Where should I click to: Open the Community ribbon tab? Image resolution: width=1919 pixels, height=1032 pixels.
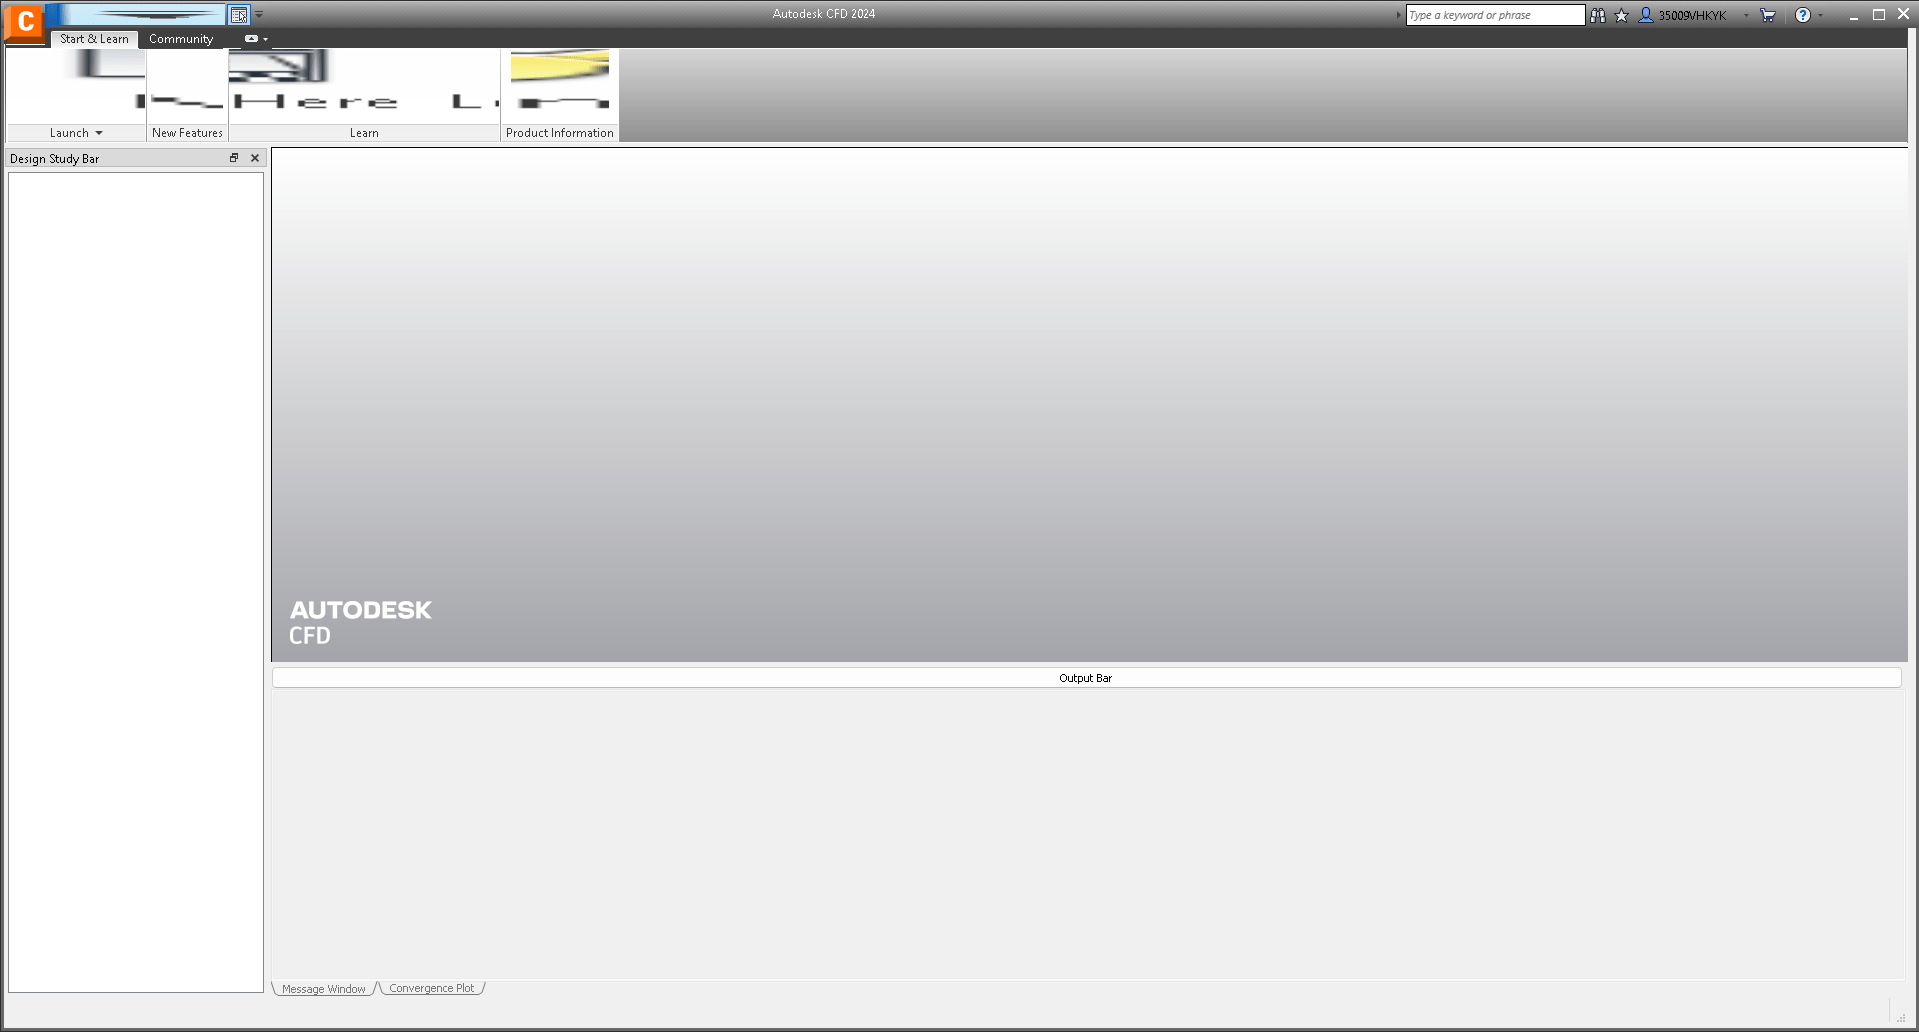pyautogui.click(x=181, y=39)
